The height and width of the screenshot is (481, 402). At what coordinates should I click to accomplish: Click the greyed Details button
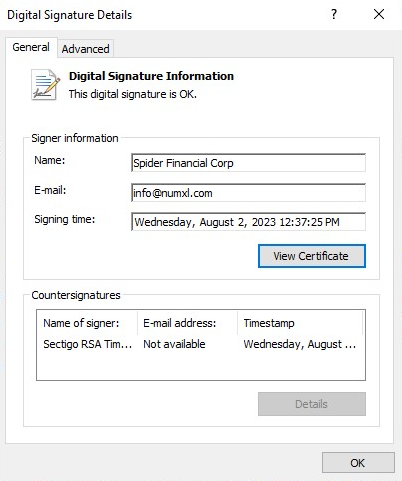(x=312, y=404)
